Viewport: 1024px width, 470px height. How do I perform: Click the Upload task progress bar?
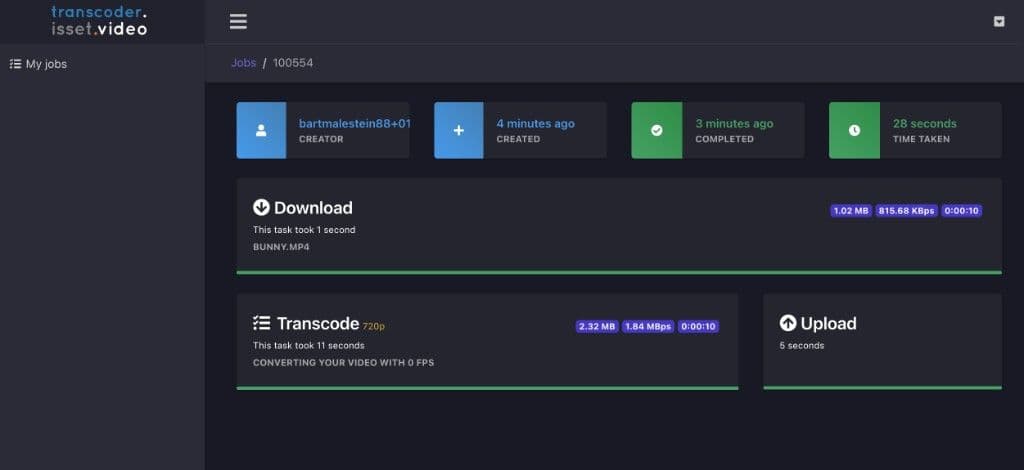click(x=882, y=388)
